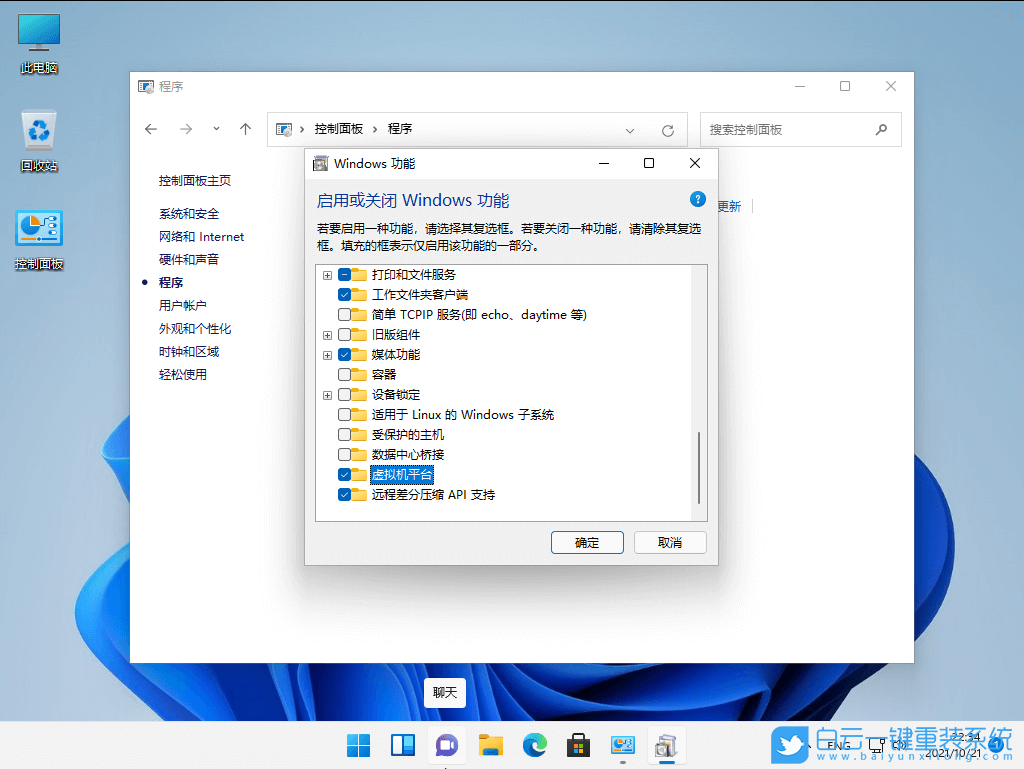This screenshot has width=1024, height=769.
Task: Click the help question mark in Windows 功能 dialog
Action: click(697, 198)
